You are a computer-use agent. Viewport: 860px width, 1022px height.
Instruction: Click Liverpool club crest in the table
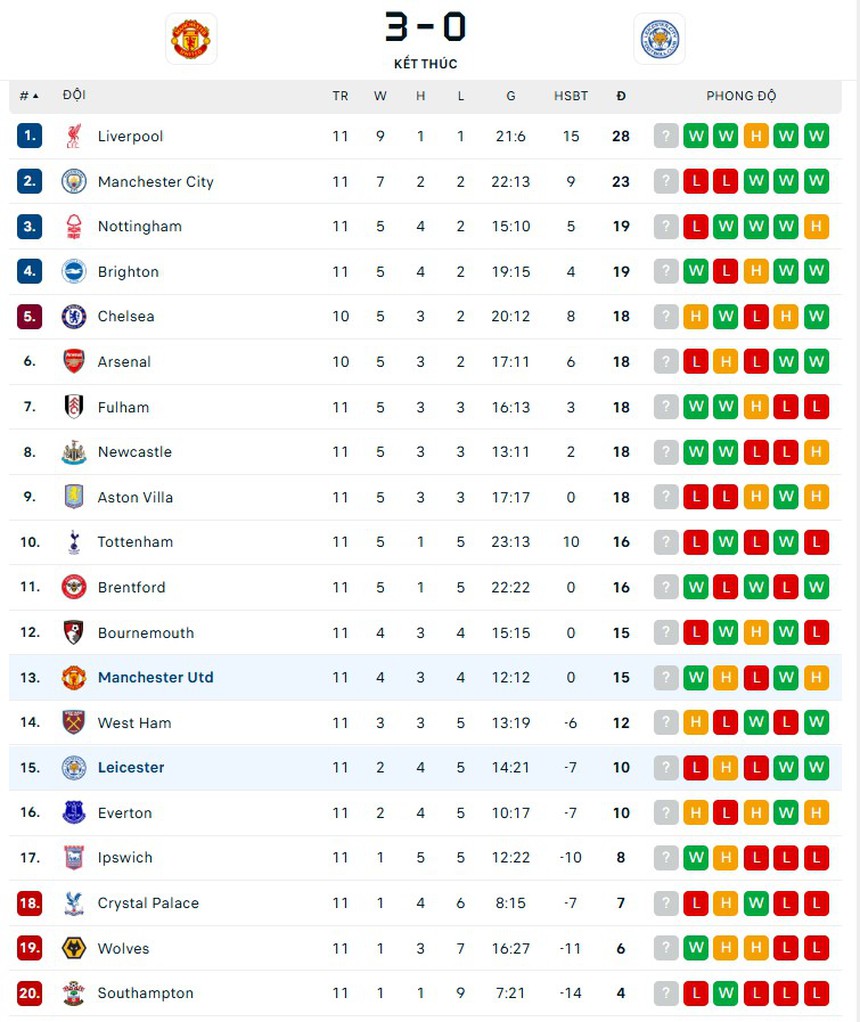click(x=74, y=136)
